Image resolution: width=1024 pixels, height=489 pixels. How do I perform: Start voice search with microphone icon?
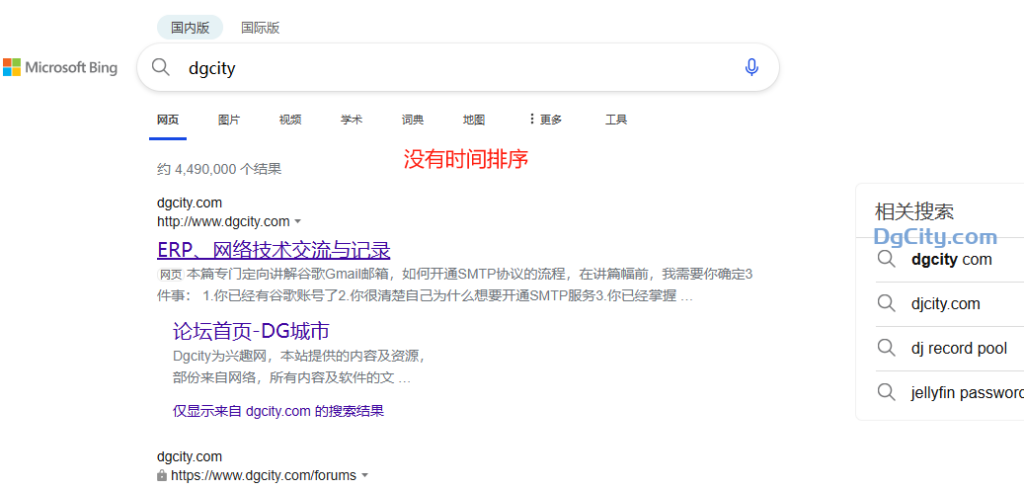coord(752,67)
